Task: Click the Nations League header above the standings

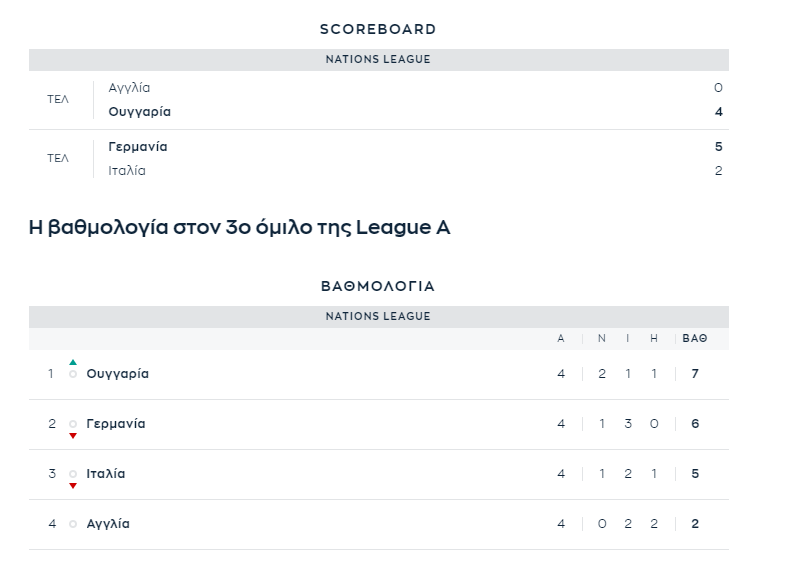Action: coord(378,317)
